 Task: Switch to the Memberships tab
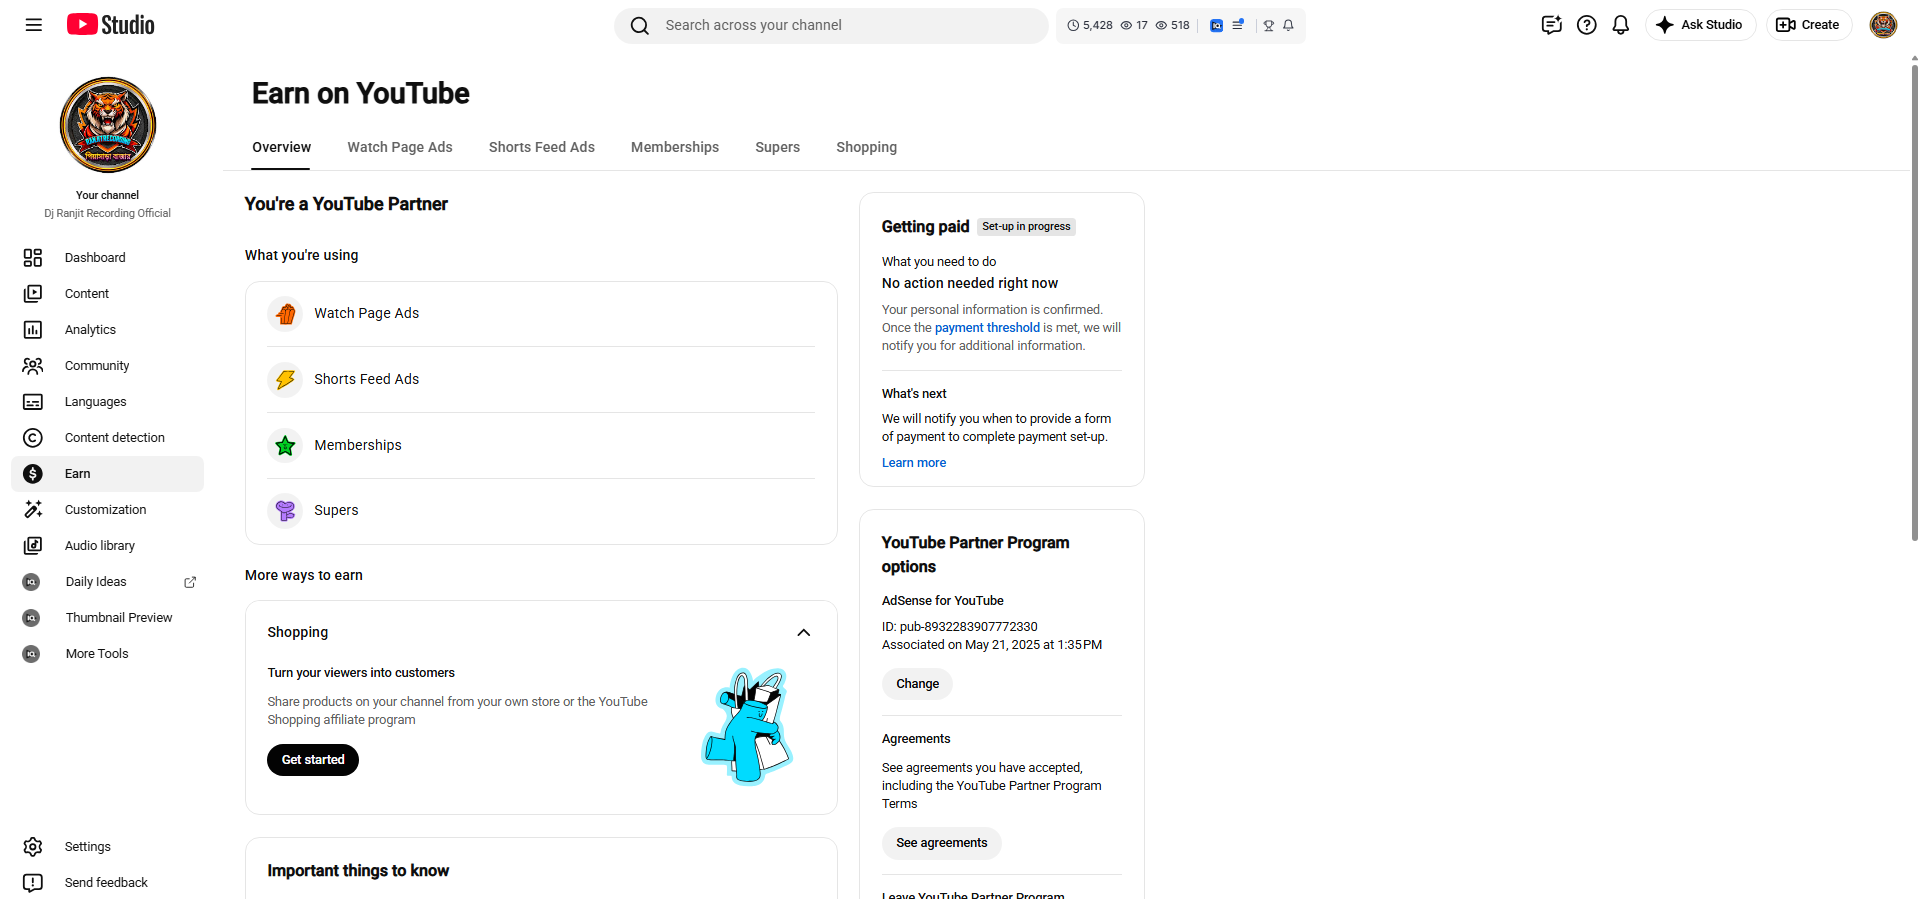point(675,147)
